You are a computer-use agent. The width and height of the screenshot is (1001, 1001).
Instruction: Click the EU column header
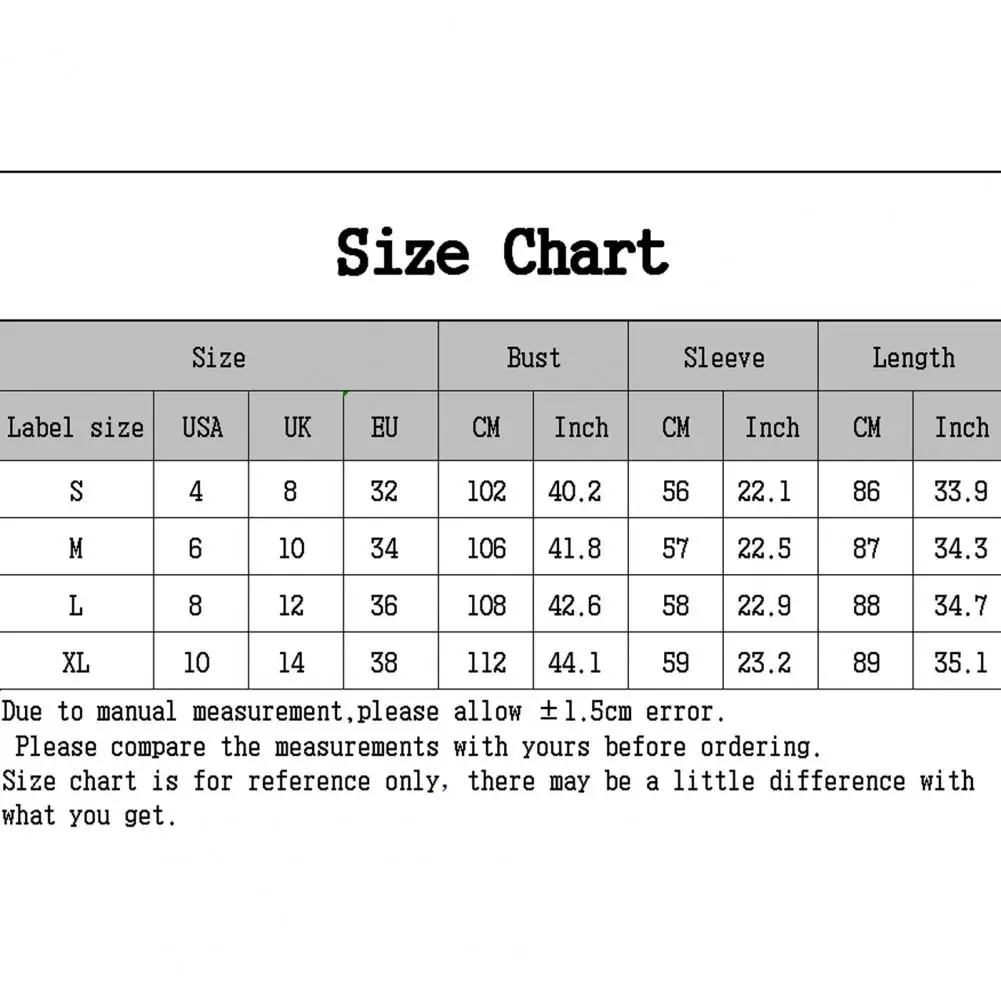[391, 426]
